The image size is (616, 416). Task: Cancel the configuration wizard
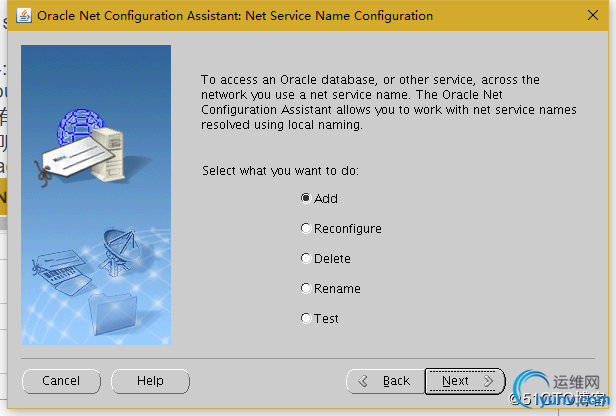point(61,381)
